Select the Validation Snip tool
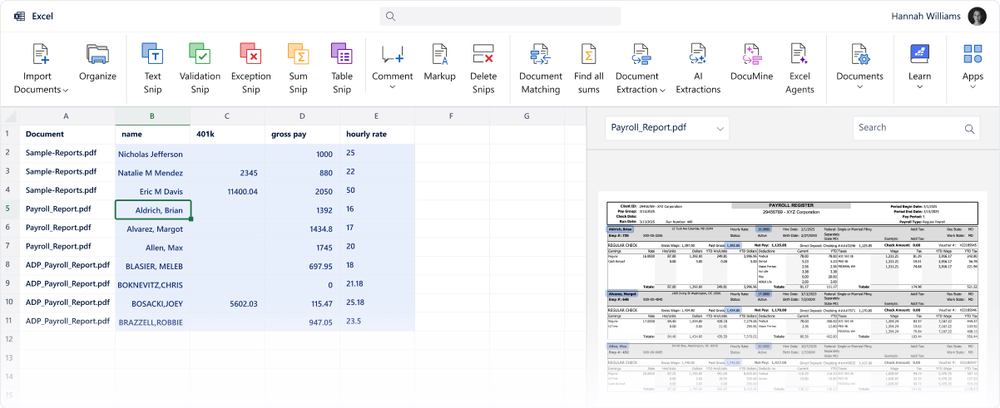1000x408 pixels. pos(200,54)
